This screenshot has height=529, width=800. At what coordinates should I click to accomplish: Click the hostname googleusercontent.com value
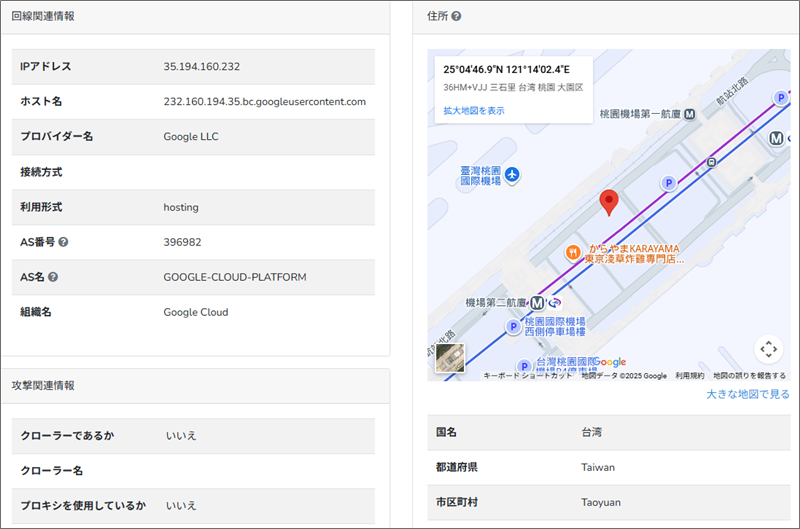(264, 102)
